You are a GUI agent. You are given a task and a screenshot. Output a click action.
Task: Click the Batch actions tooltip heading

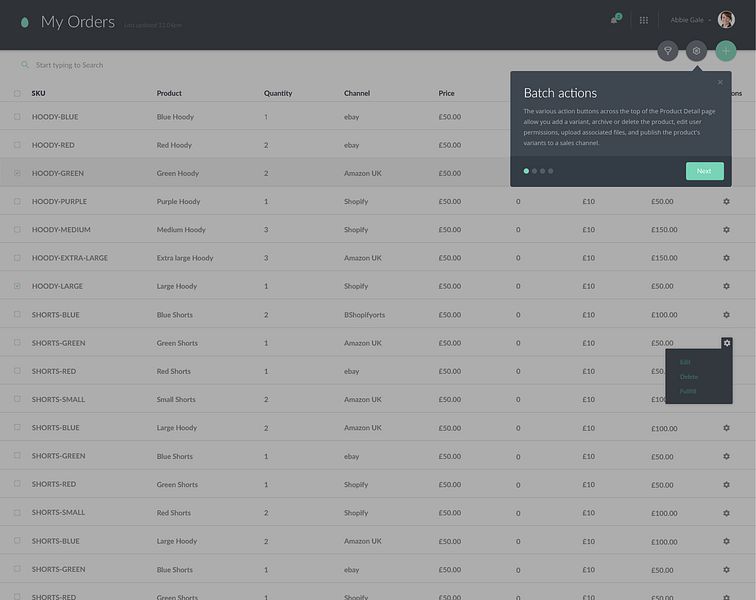pyautogui.click(x=560, y=93)
